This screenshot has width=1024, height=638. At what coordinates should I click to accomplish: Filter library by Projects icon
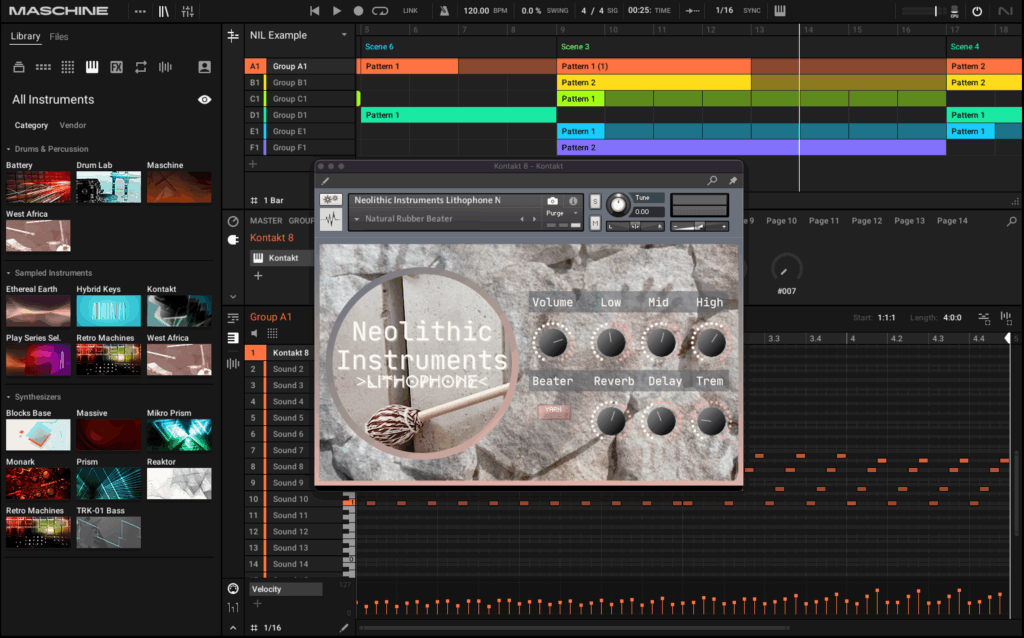pos(19,67)
